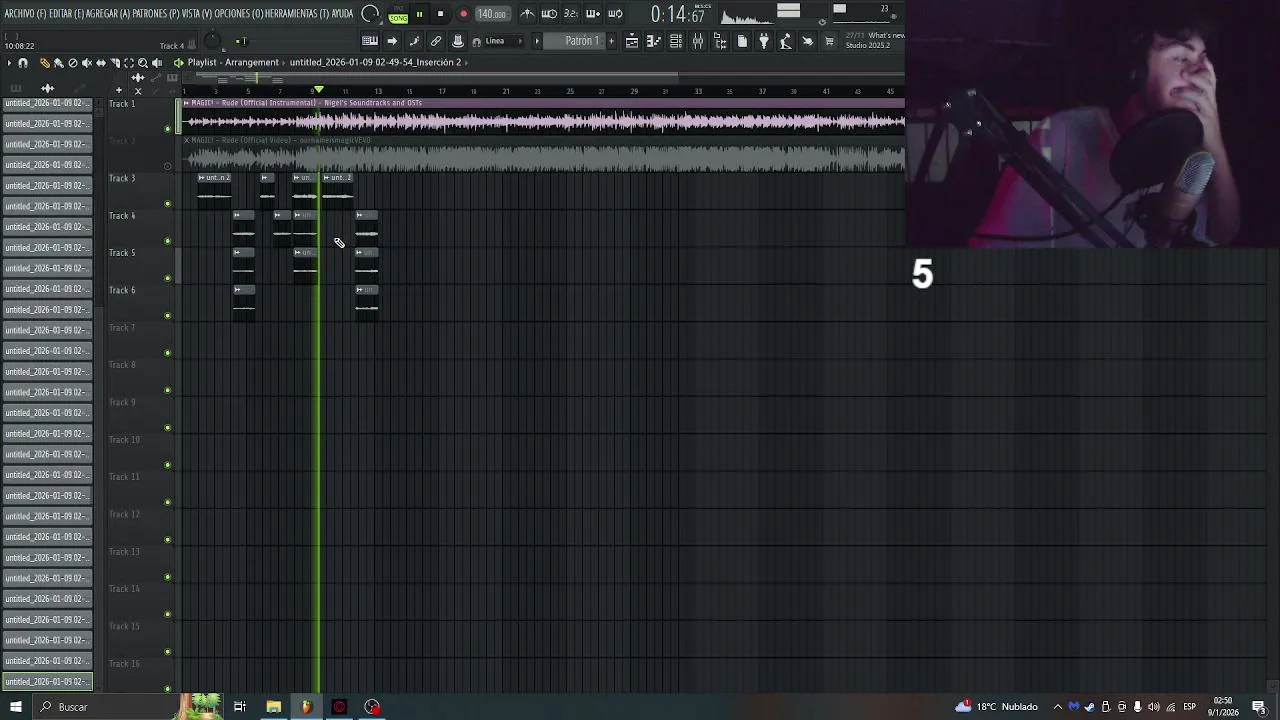This screenshot has width=1280, height=720.
Task: Select the Paint brush tool in playlist
Action: [58, 62]
